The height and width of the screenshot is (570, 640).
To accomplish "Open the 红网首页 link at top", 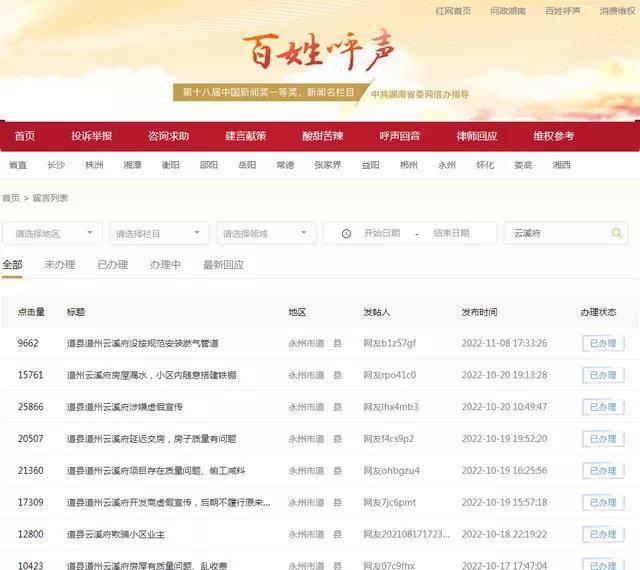I will pyautogui.click(x=453, y=11).
